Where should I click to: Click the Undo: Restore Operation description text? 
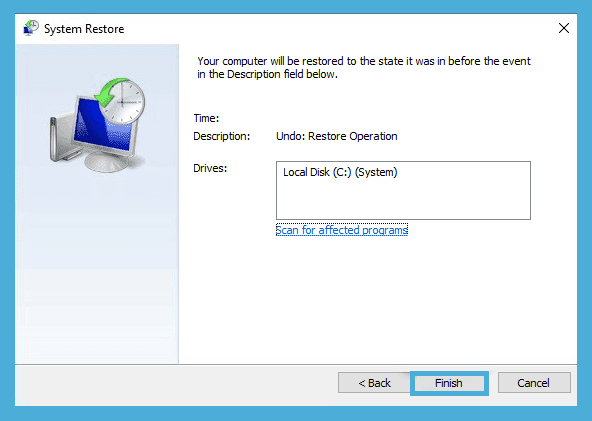pyautogui.click(x=337, y=136)
